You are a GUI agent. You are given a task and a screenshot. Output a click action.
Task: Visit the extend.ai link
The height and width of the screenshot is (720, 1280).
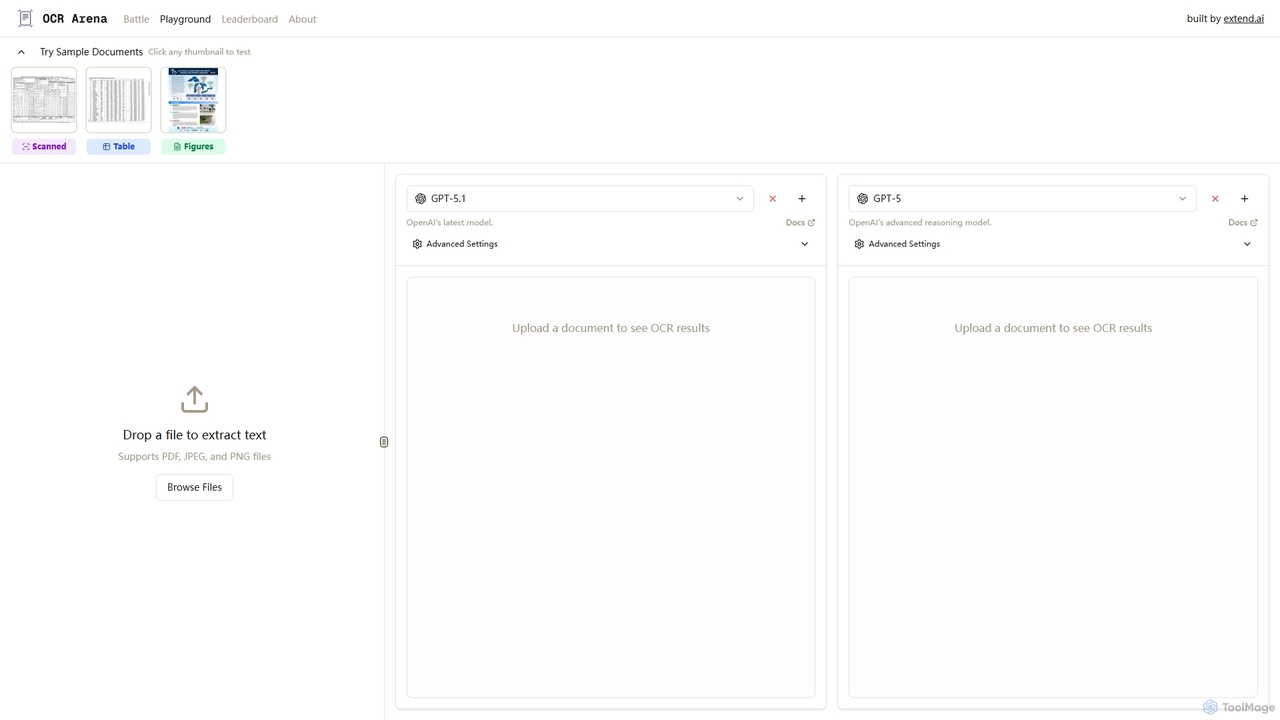click(x=1243, y=19)
